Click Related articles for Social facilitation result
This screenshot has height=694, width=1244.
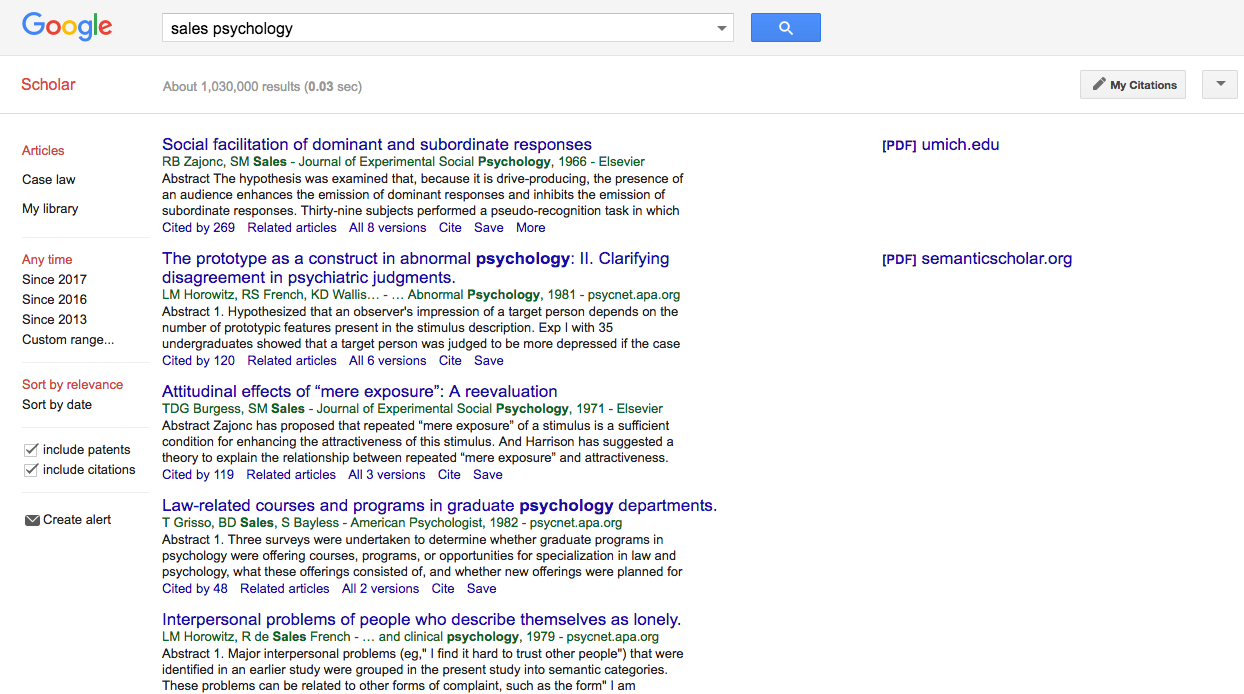point(292,228)
